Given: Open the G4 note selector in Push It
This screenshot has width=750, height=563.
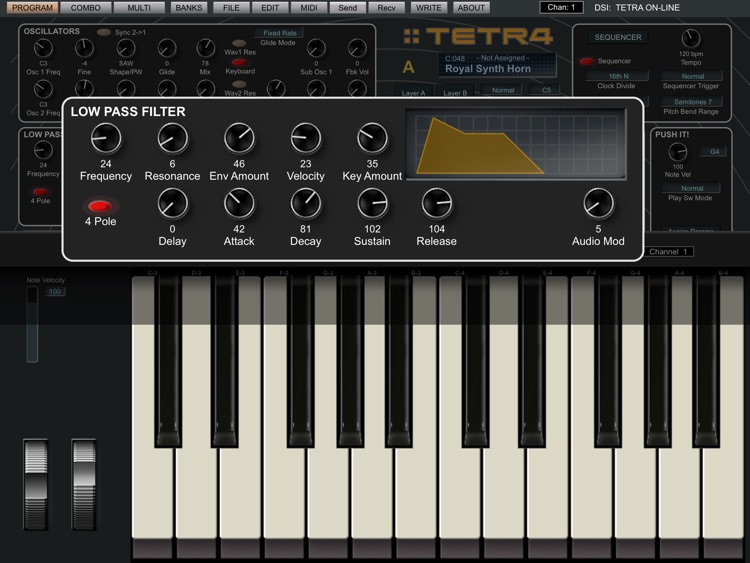Looking at the screenshot, I should pos(714,152).
